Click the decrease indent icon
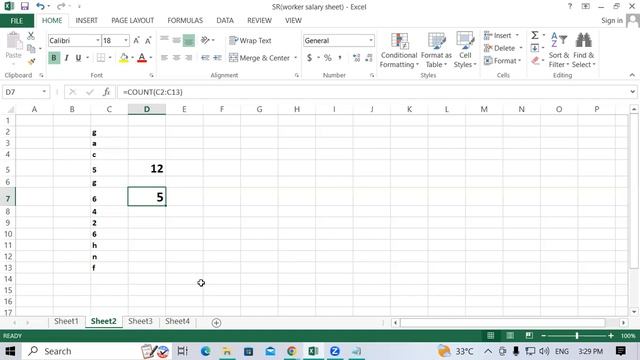This screenshot has height=360, width=640. point(205,58)
